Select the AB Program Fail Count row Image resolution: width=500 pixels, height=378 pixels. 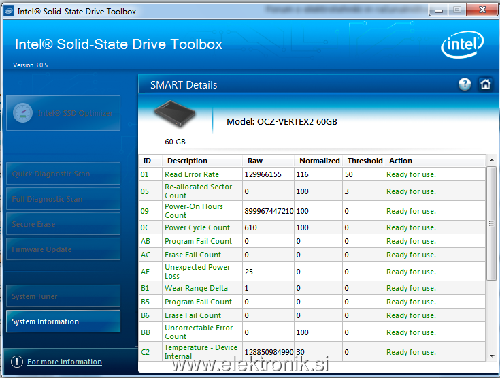pos(312,241)
